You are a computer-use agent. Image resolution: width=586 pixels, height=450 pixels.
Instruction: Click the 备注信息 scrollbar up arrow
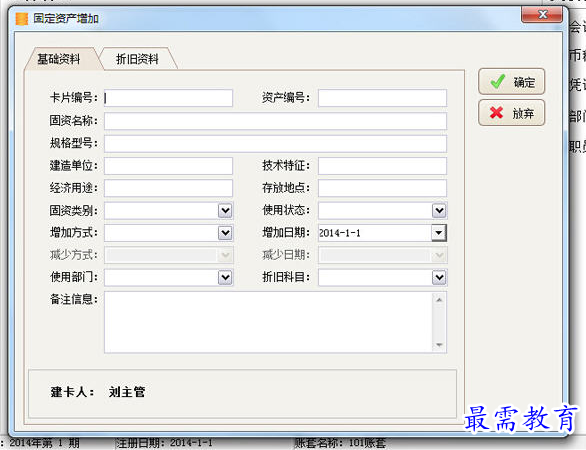pos(439,300)
